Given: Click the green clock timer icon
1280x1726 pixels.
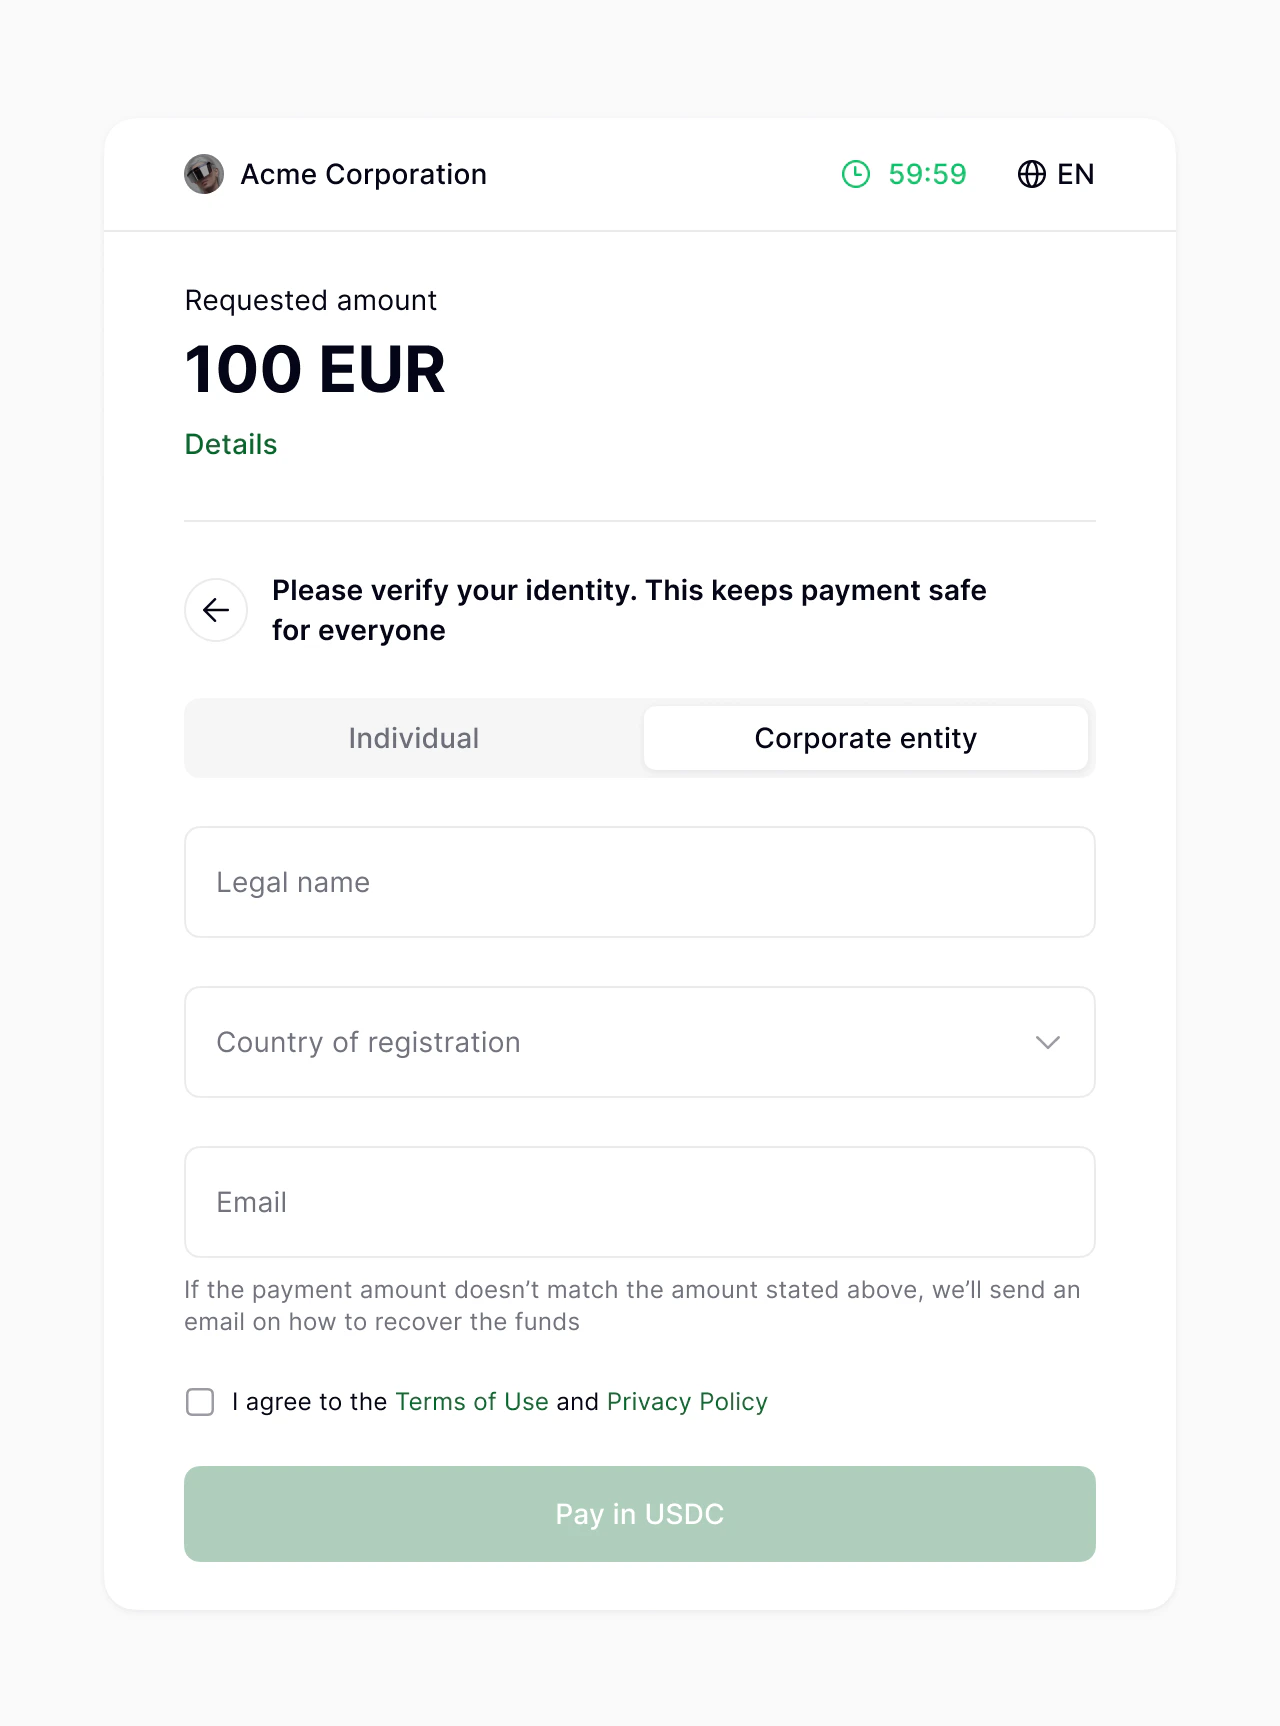Looking at the screenshot, I should (x=856, y=174).
